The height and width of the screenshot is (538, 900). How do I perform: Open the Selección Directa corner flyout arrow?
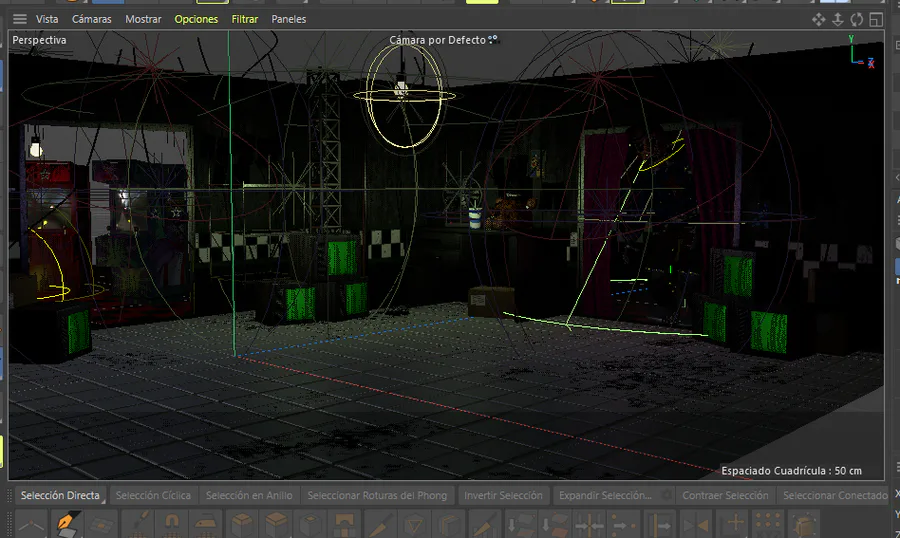[x=103, y=502]
